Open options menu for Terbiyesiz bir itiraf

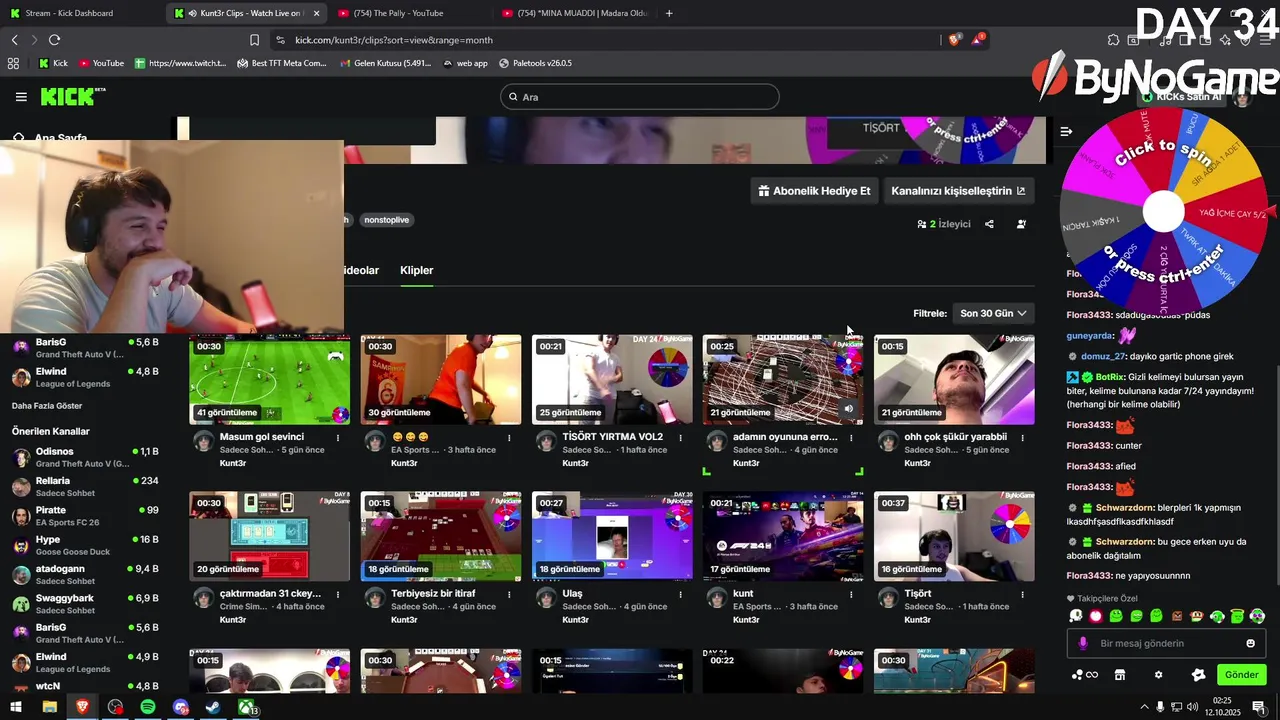pyautogui.click(x=509, y=594)
